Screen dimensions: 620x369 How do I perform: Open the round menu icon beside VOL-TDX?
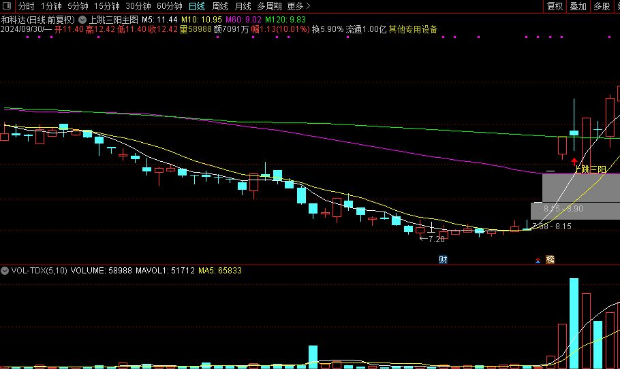[x=5, y=271]
